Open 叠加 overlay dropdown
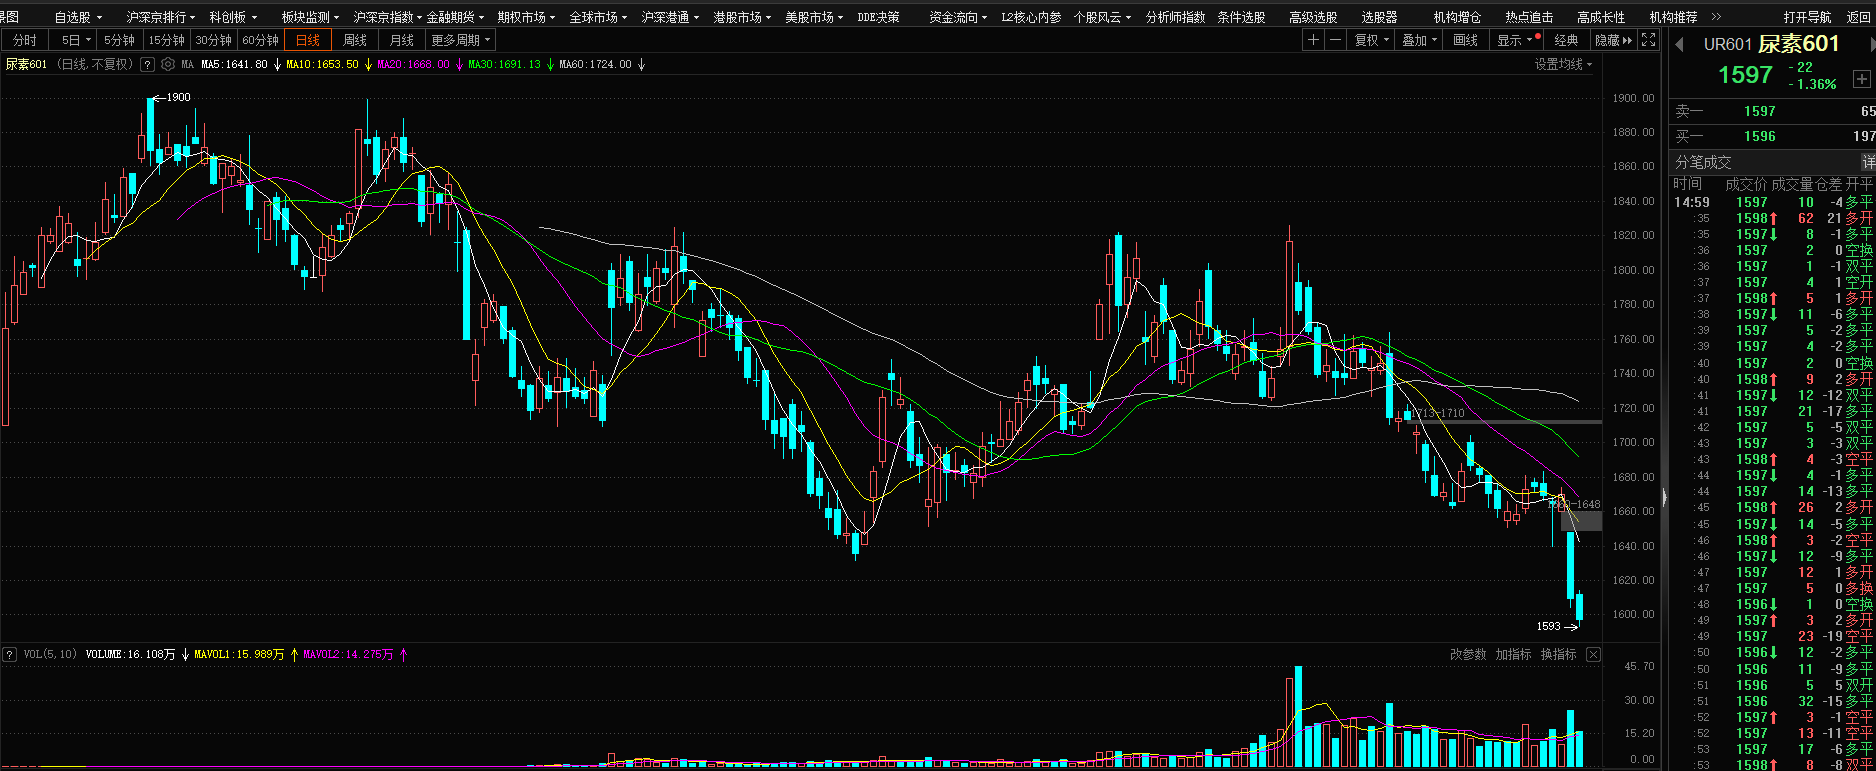 pos(1419,40)
